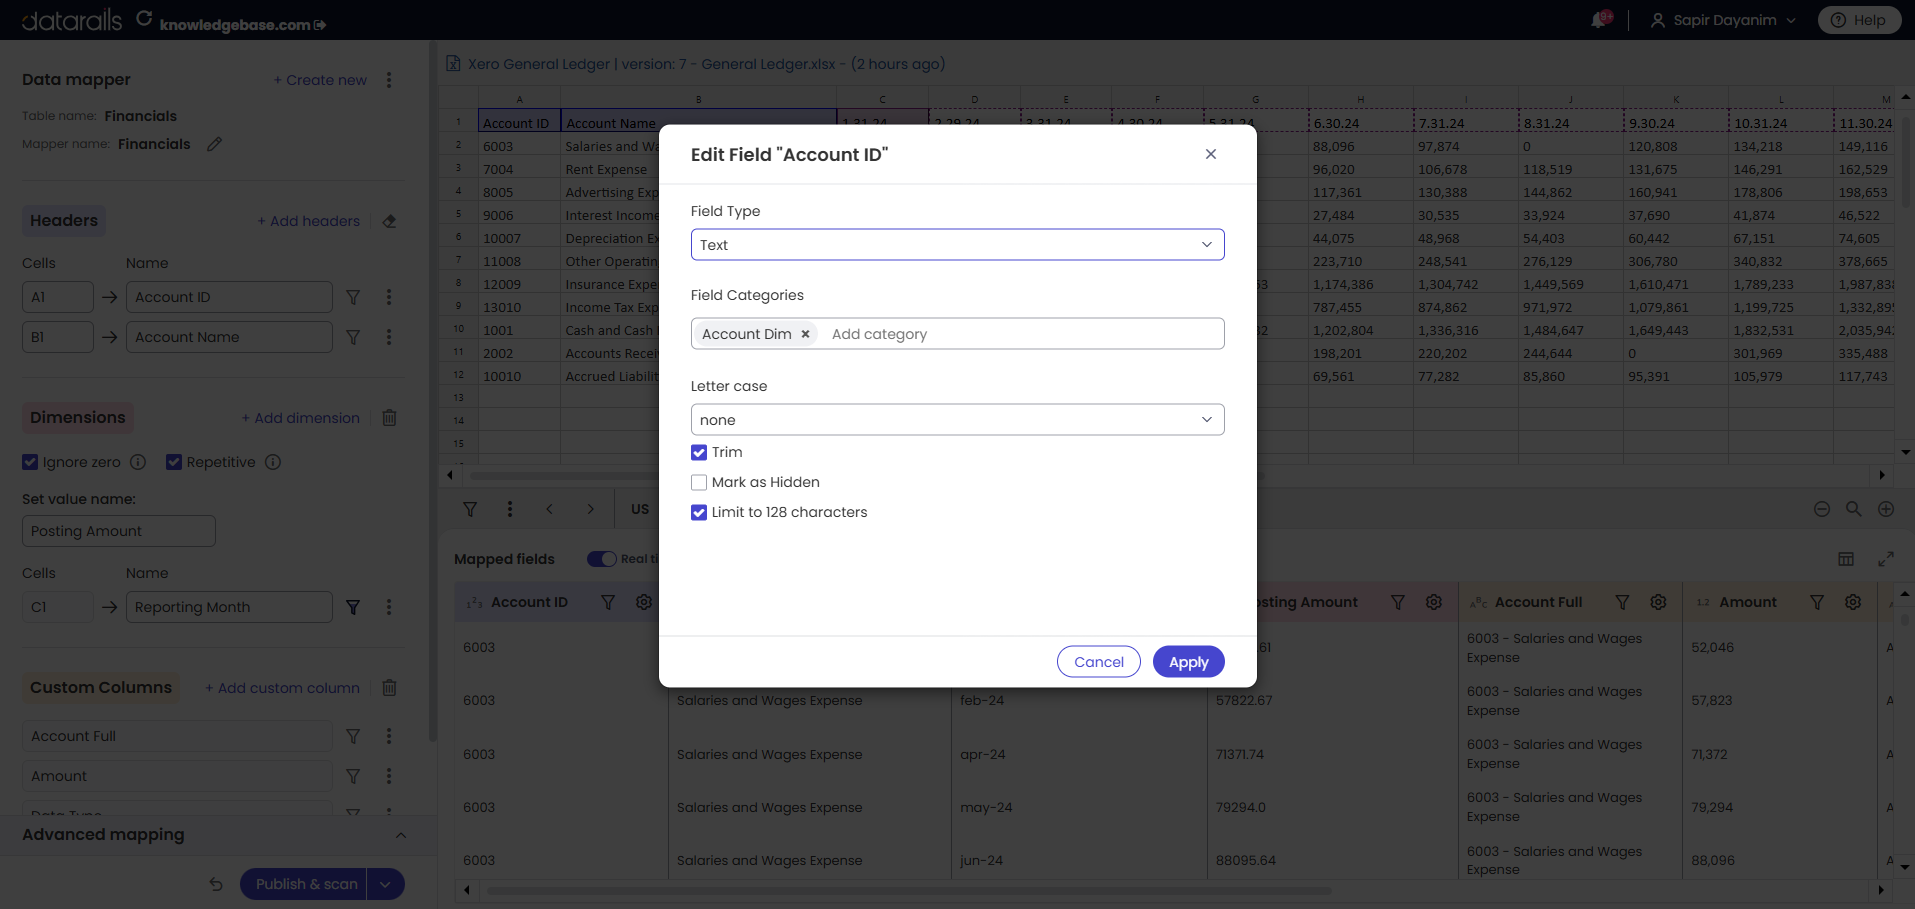Check the Mark as Hidden box
Screen dimensions: 1915x909
(x=699, y=482)
